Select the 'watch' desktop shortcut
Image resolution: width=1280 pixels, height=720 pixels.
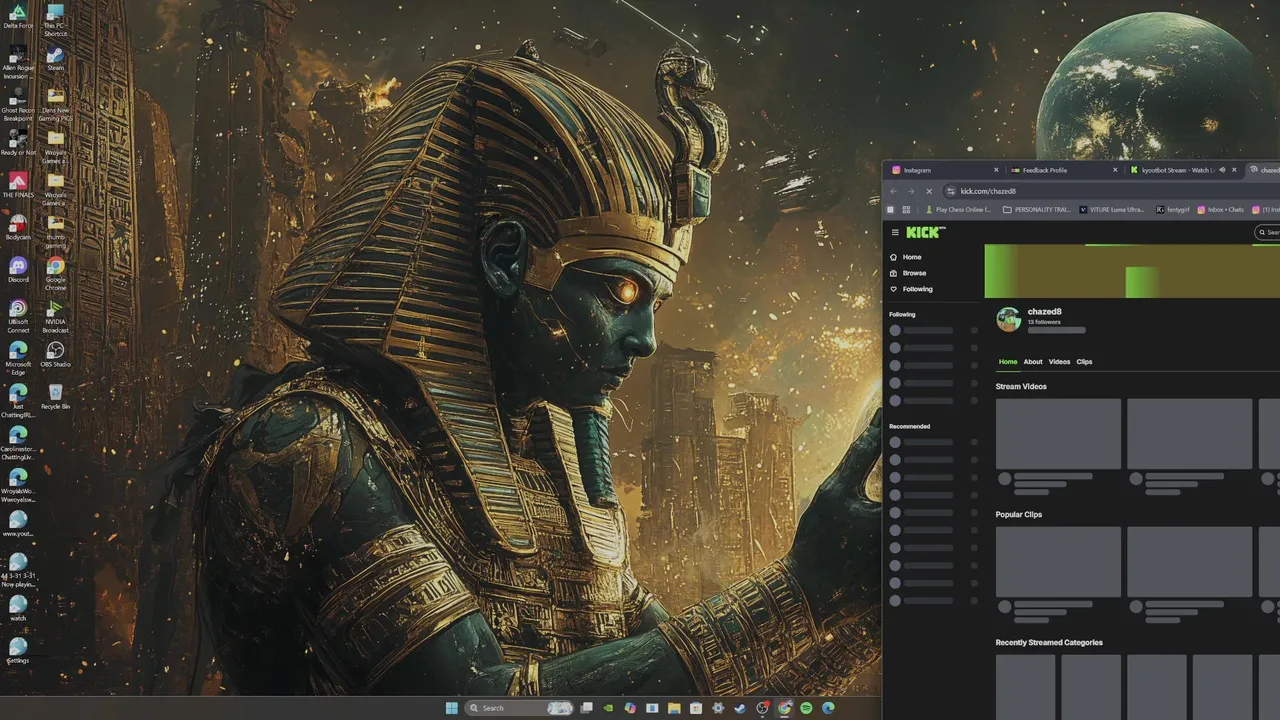pyautogui.click(x=17, y=609)
